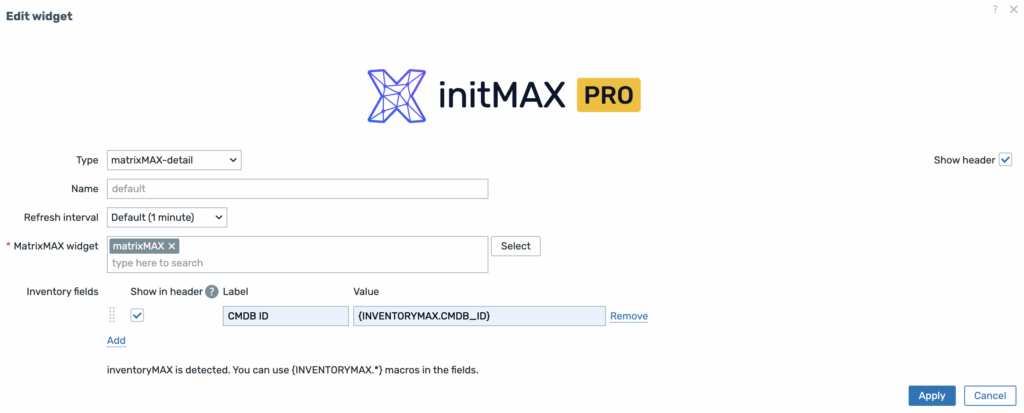Close the Edit widget dialog

coord(1012,9)
